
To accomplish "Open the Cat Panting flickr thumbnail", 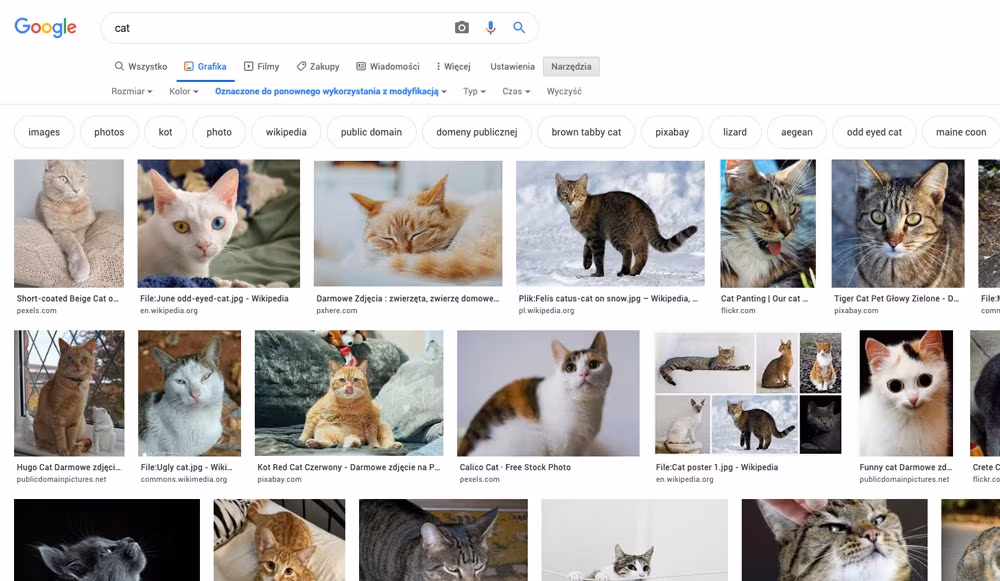I will 768,223.
